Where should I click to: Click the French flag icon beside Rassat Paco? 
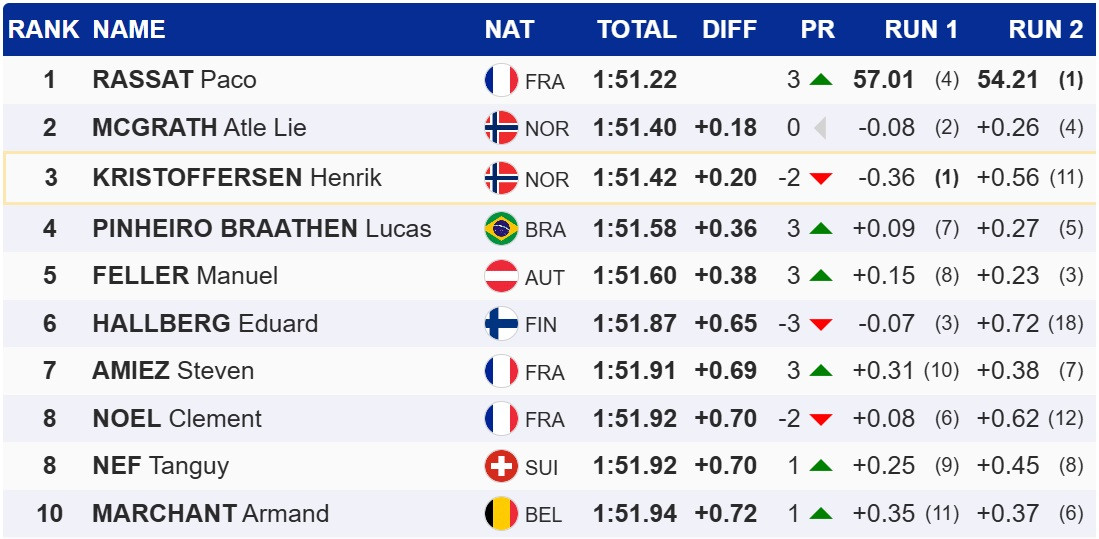click(501, 80)
